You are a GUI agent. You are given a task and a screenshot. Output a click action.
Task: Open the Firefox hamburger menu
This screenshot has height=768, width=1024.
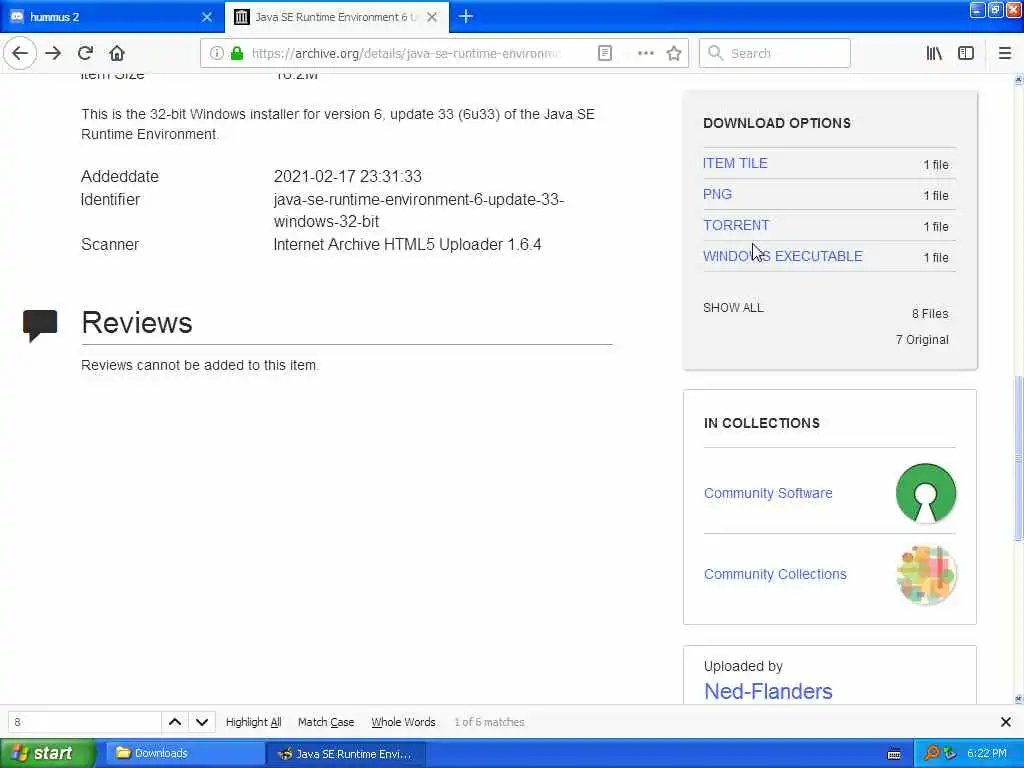(x=1004, y=53)
